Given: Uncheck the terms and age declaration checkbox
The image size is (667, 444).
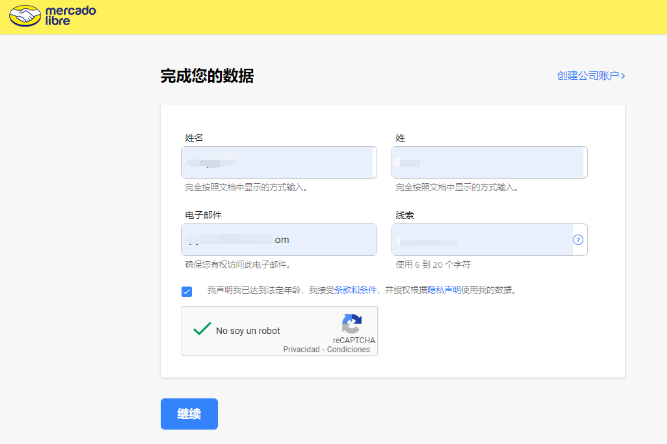Looking at the screenshot, I should (187, 291).
